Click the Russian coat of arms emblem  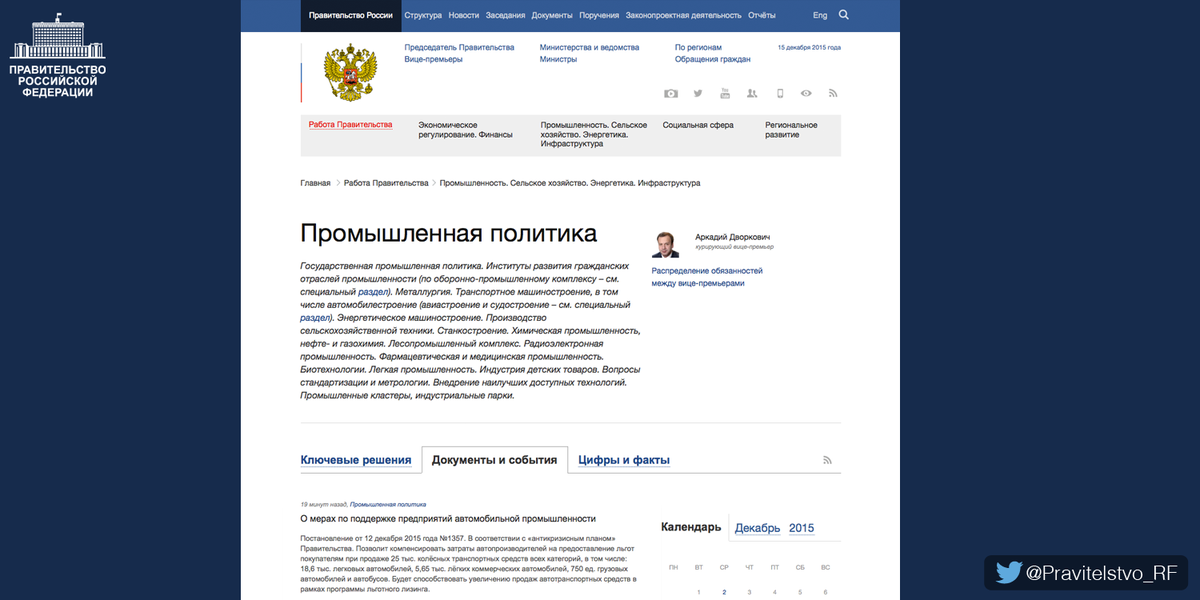coord(350,72)
